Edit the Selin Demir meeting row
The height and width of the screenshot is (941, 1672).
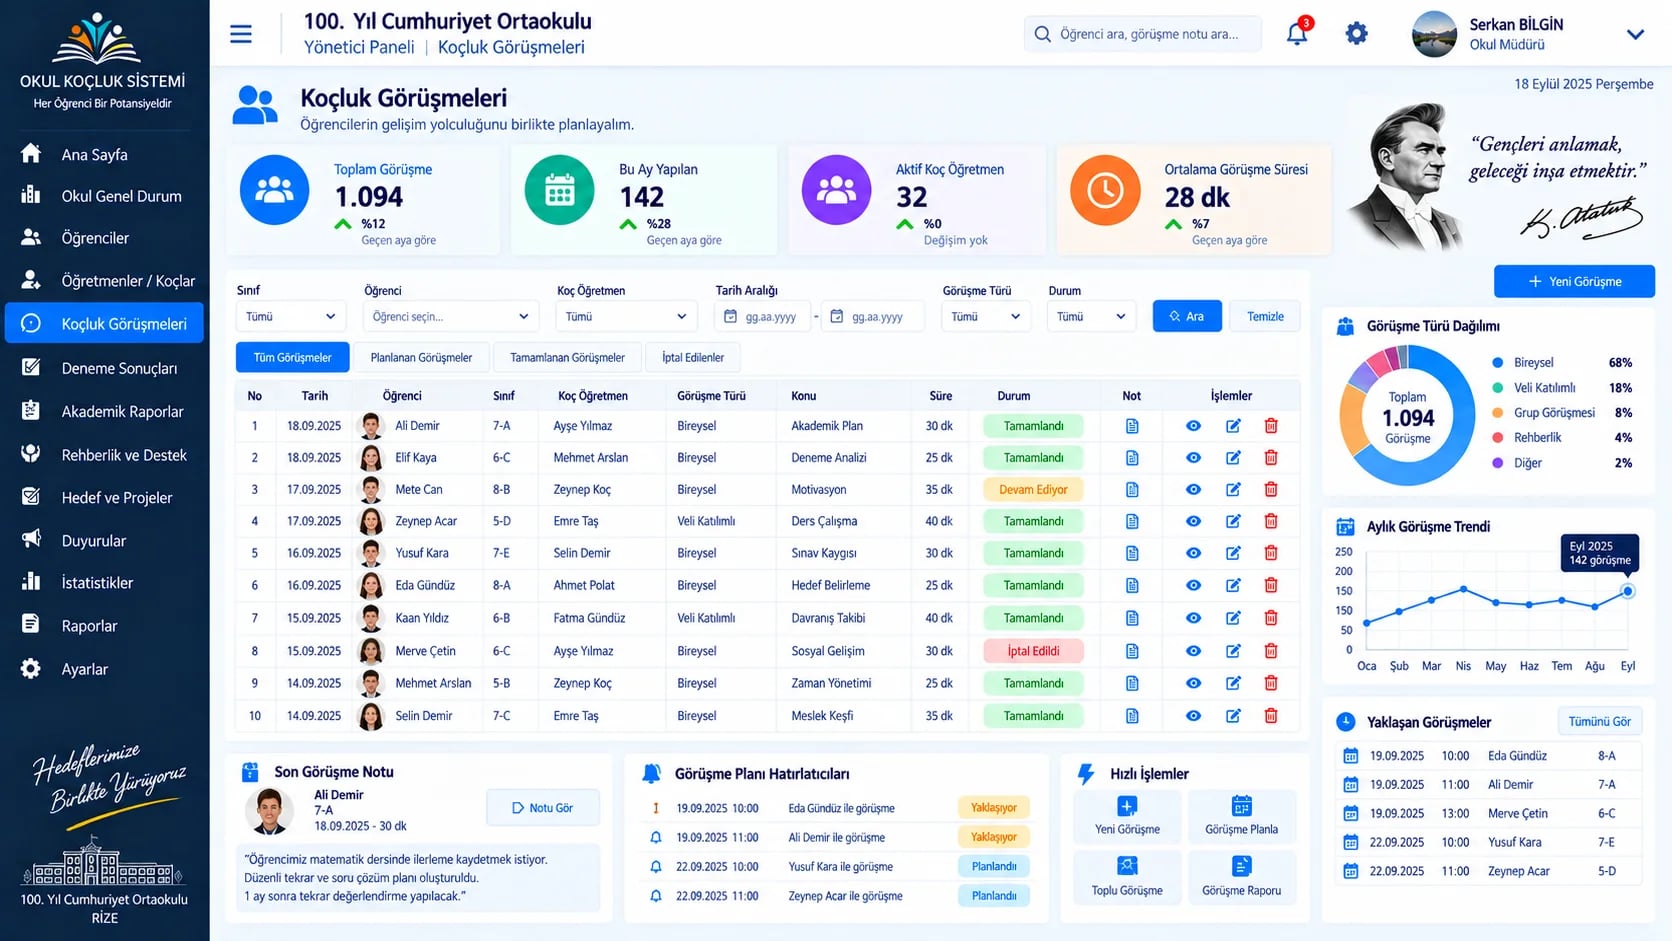pyautogui.click(x=1233, y=716)
